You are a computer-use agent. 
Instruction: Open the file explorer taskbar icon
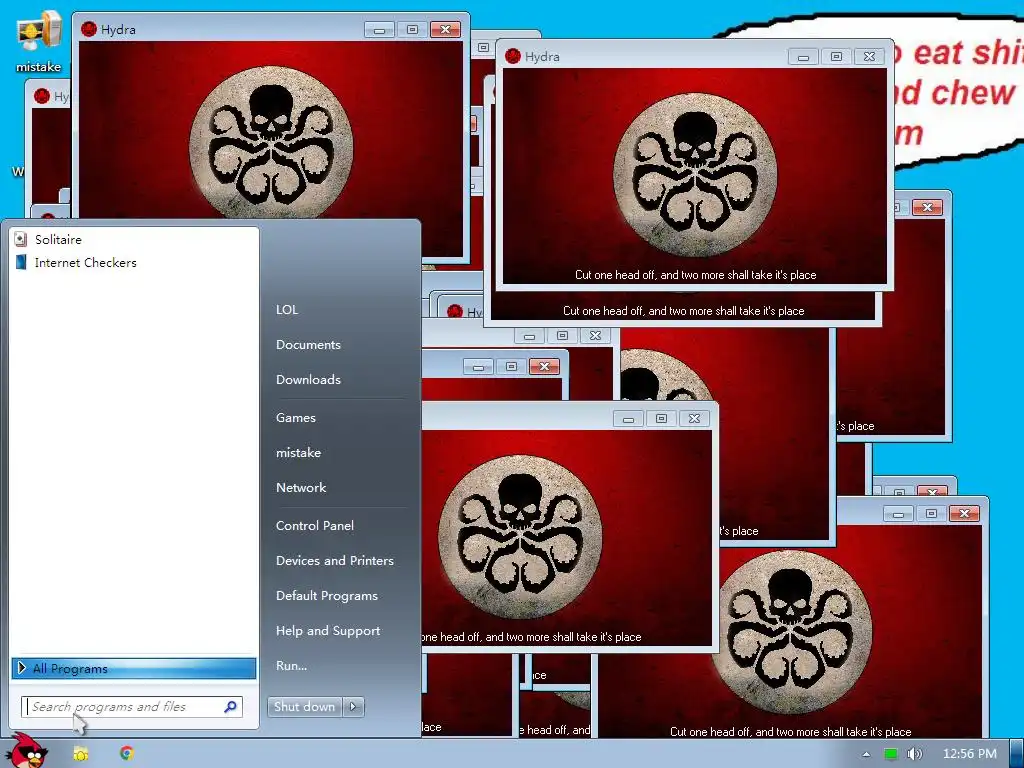click(80, 754)
